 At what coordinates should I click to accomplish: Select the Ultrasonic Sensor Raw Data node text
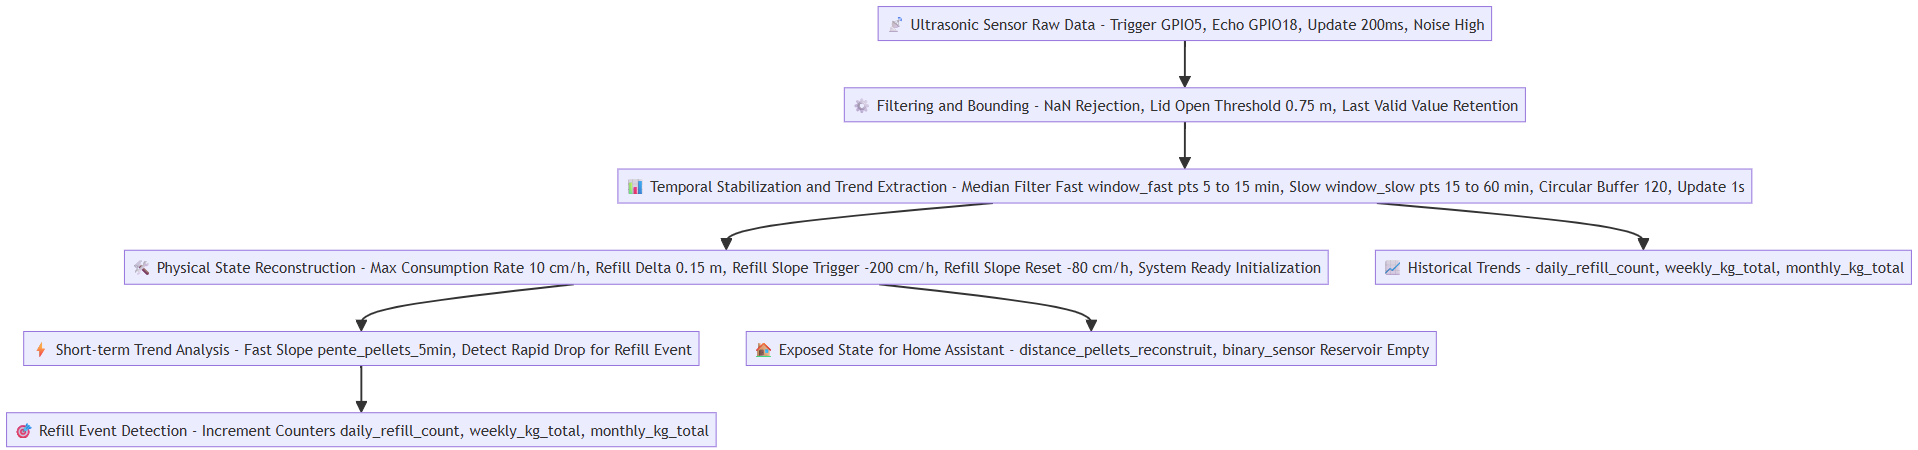pos(1197,25)
